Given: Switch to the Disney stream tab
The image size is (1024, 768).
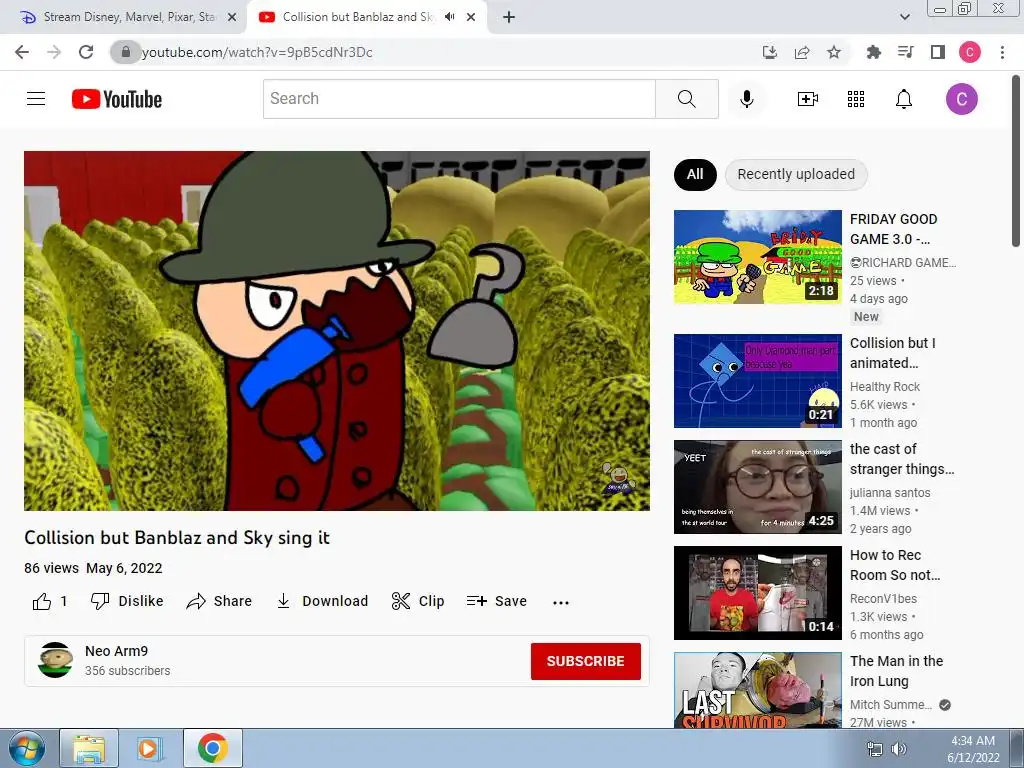Looking at the screenshot, I should [123, 17].
